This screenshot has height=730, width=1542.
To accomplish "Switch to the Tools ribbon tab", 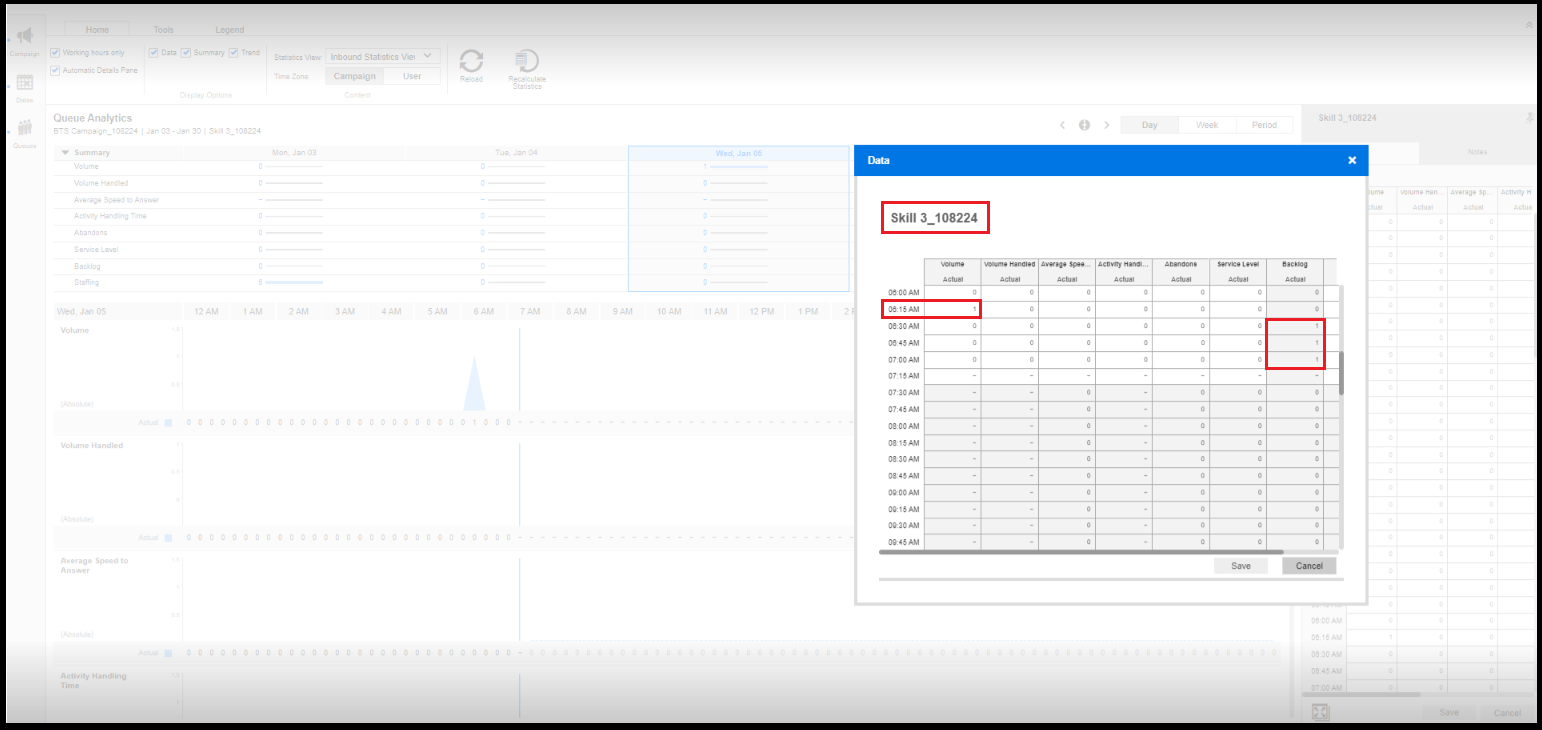I will coord(163,30).
